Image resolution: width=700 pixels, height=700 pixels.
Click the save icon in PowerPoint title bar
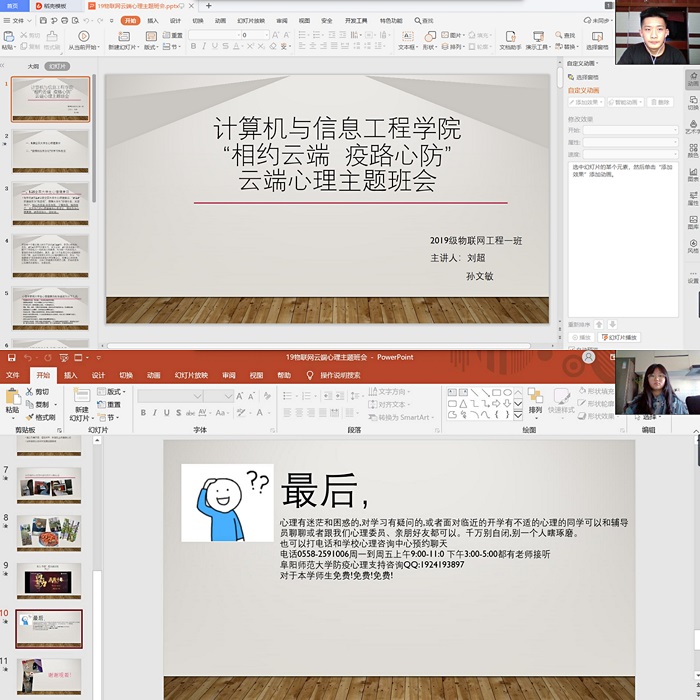[x=11, y=357]
